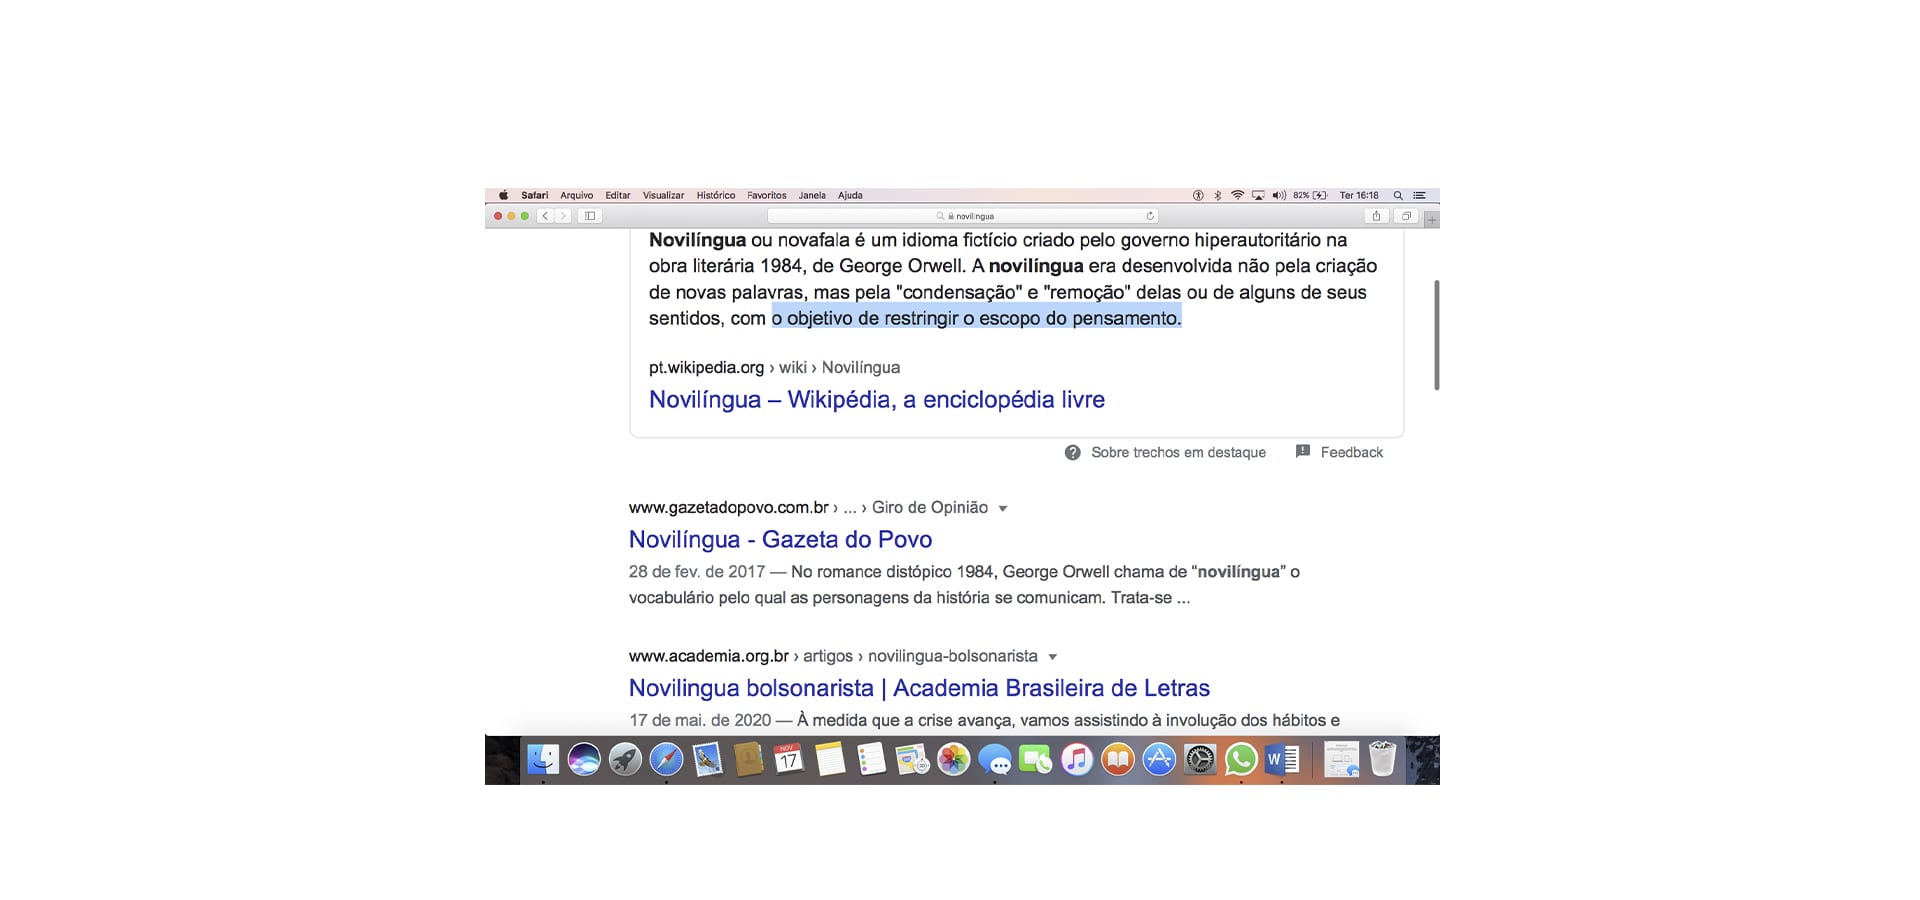
Task: Click the page vertical scrollbar
Action: tap(1436, 335)
